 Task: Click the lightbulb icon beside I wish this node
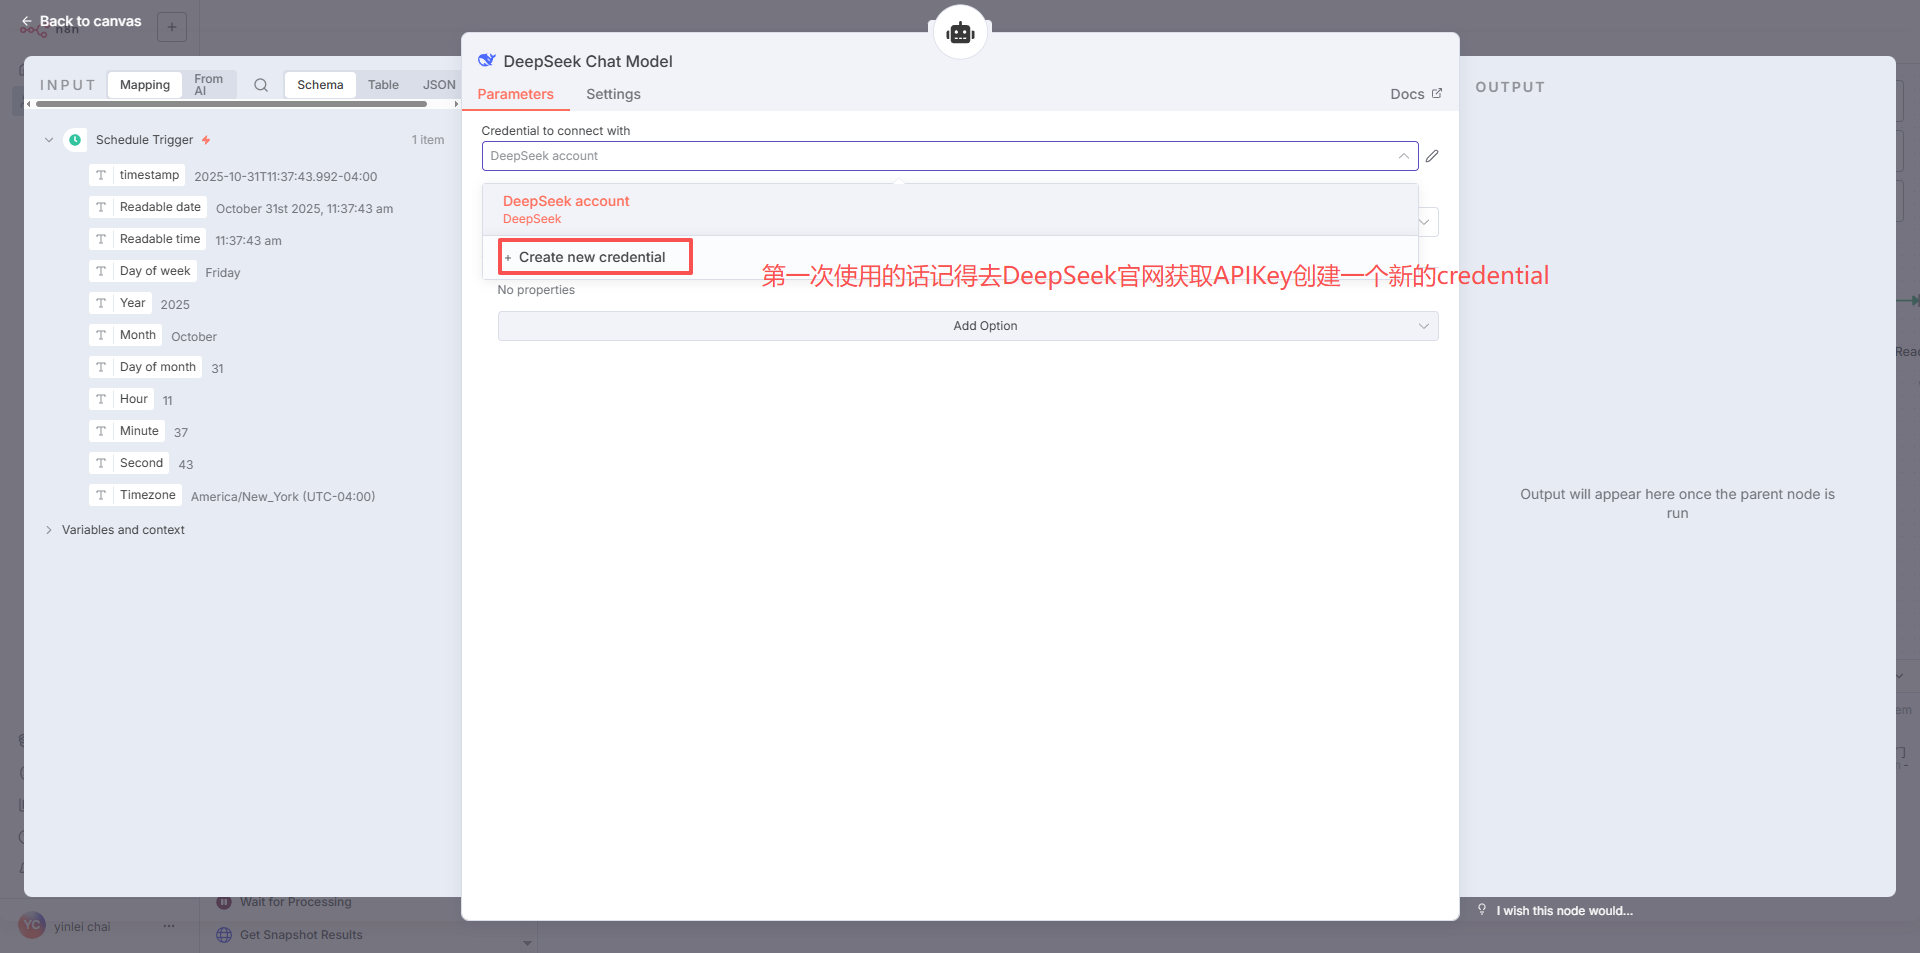(x=1482, y=909)
